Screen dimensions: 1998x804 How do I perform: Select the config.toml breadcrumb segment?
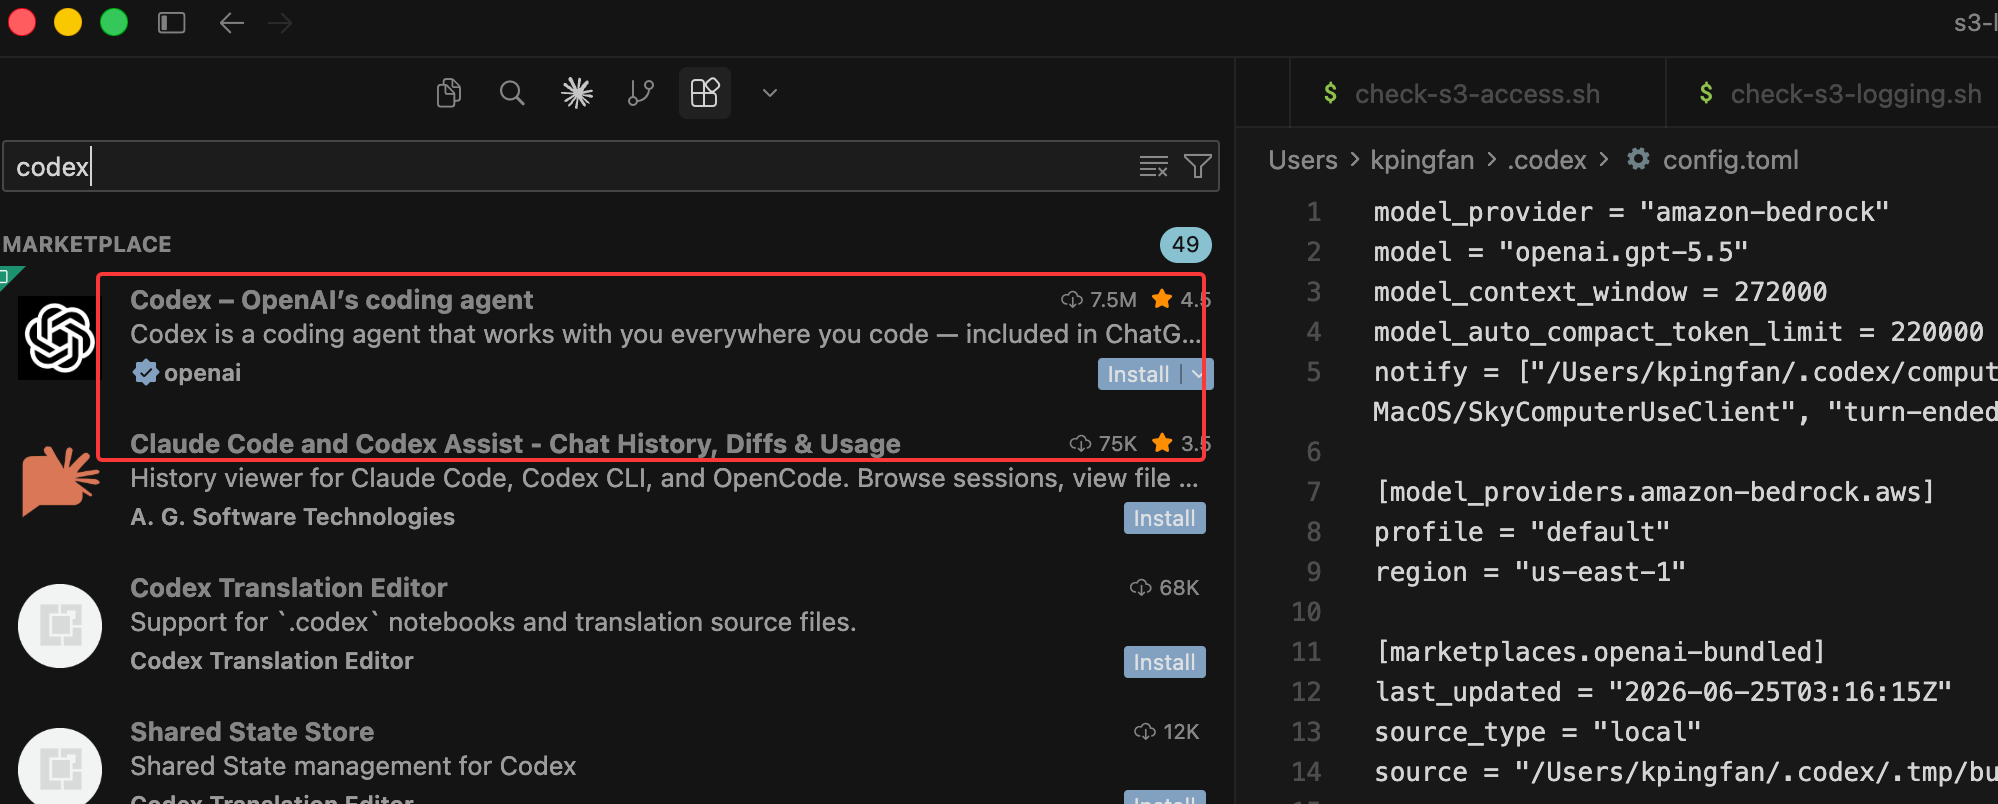1730,160
